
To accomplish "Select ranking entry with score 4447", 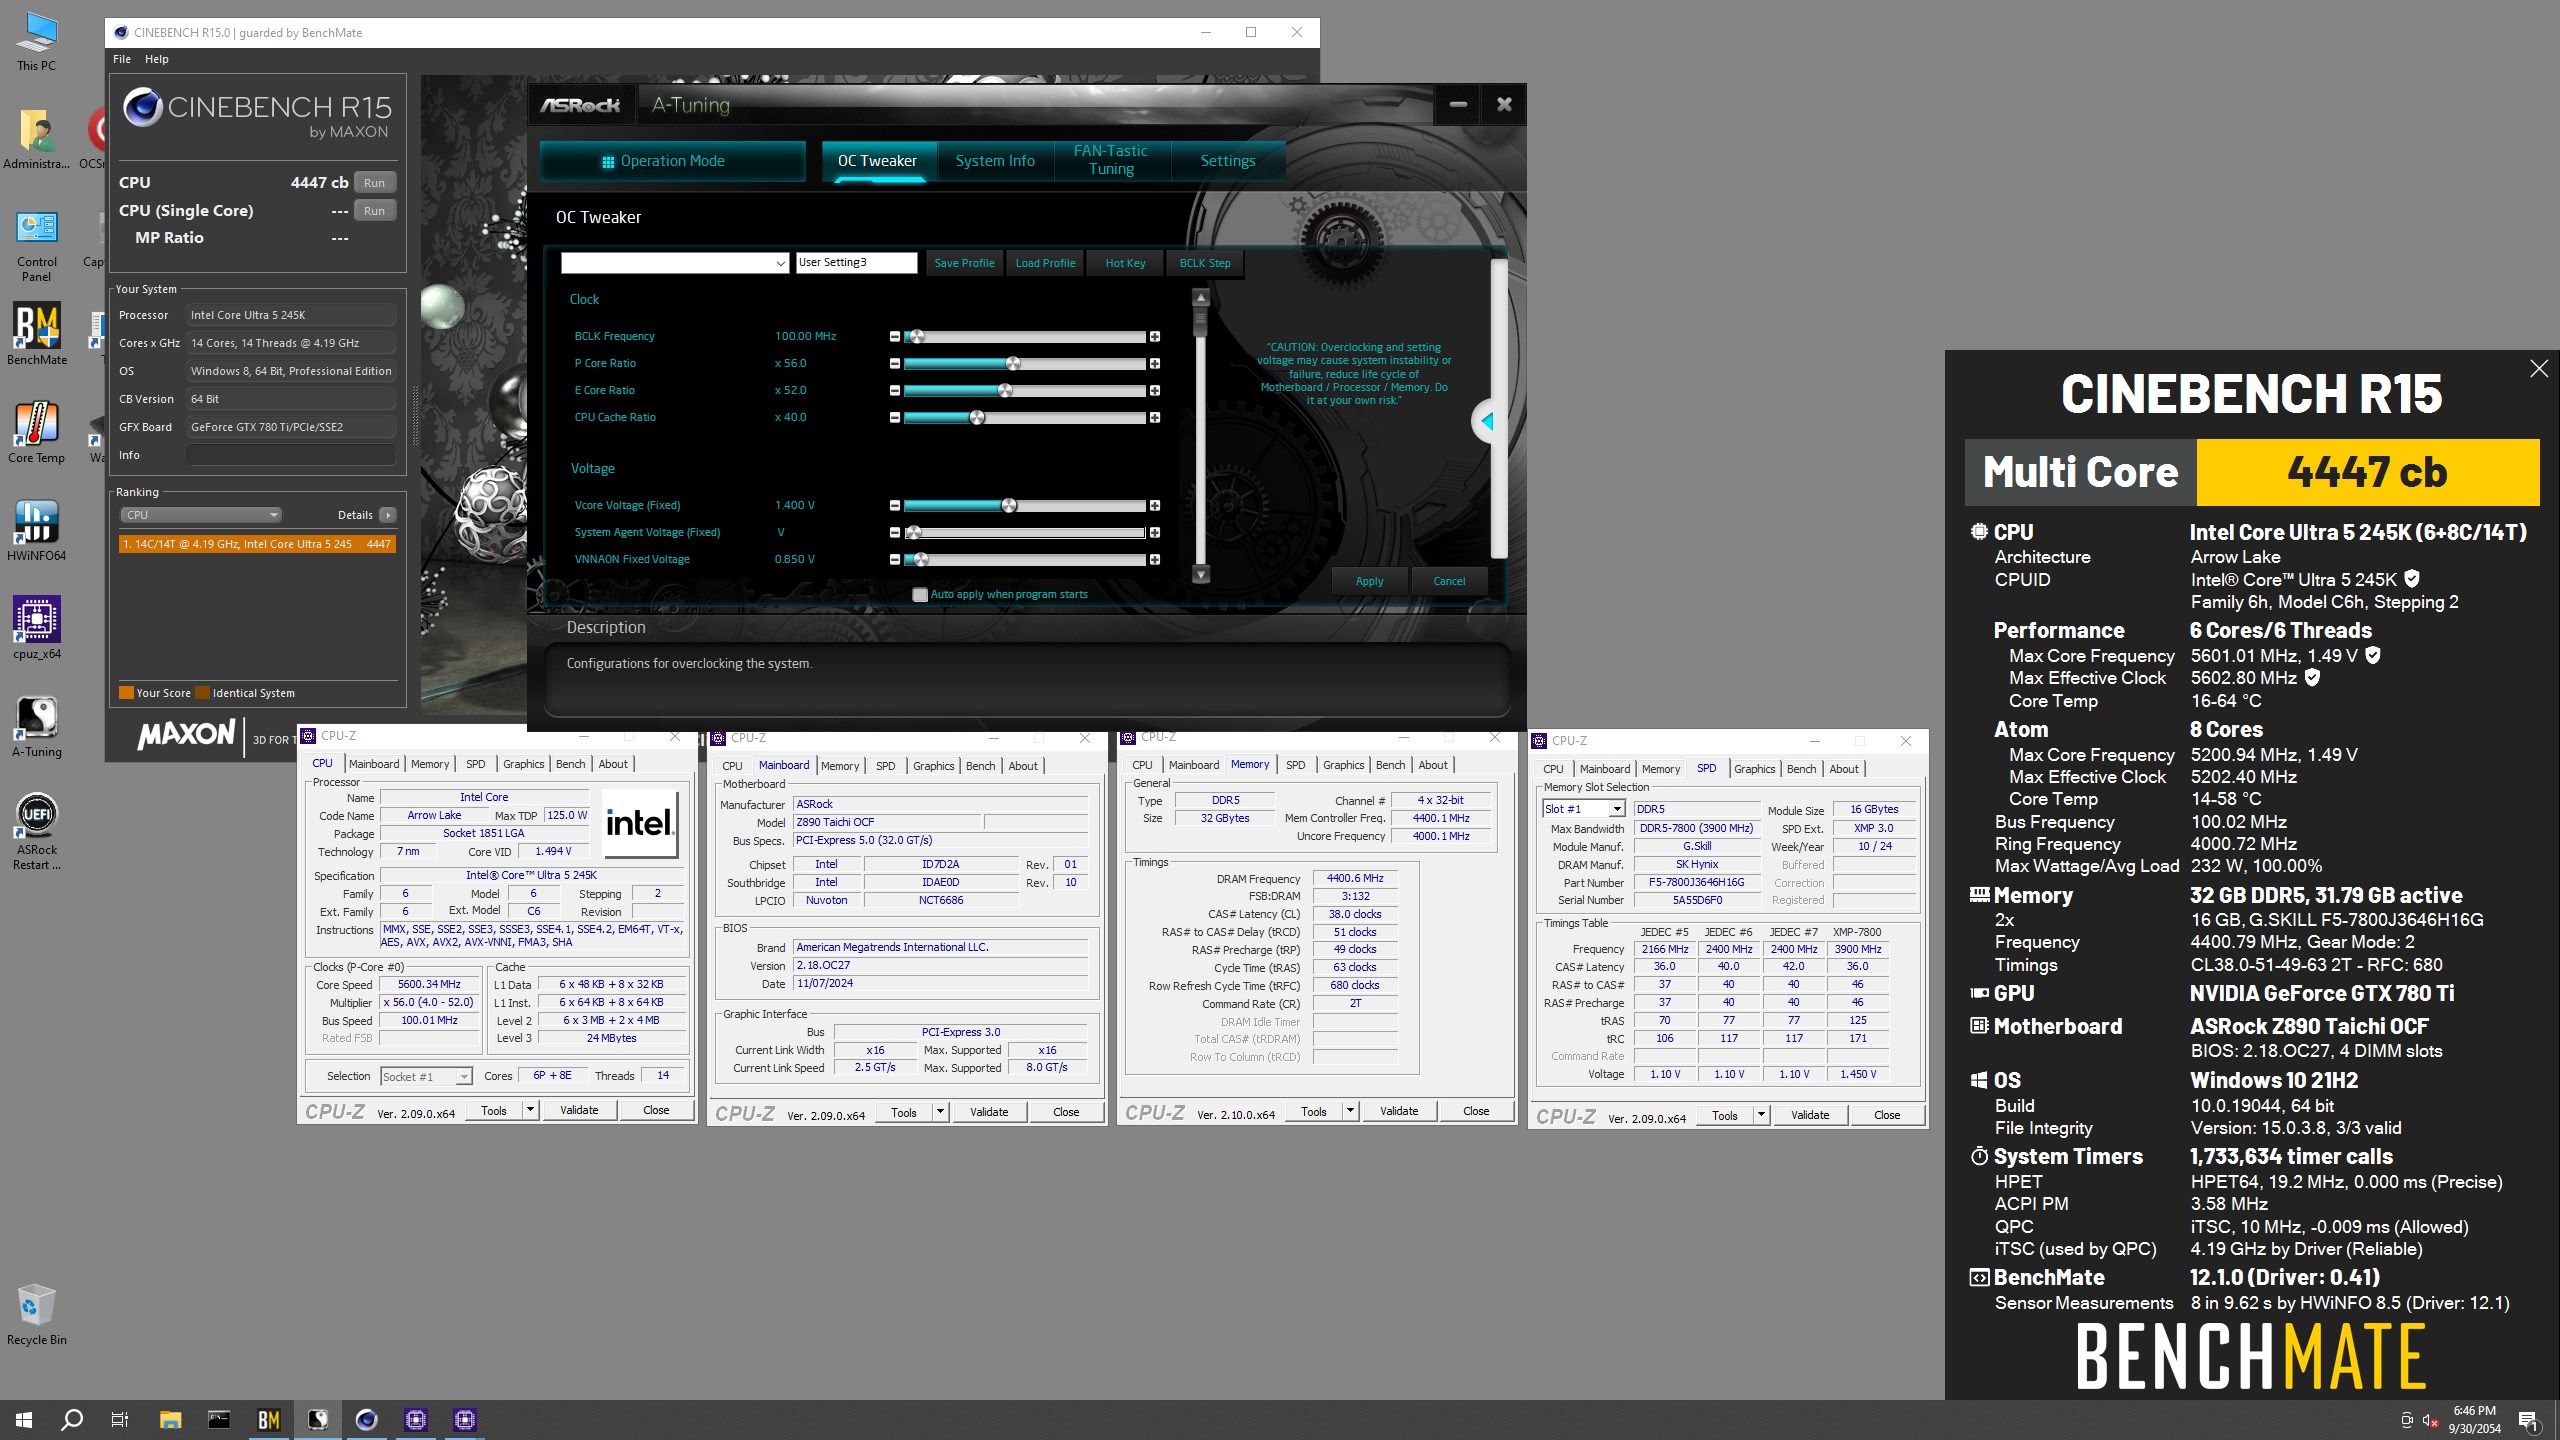I will pyautogui.click(x=257, y=544).
